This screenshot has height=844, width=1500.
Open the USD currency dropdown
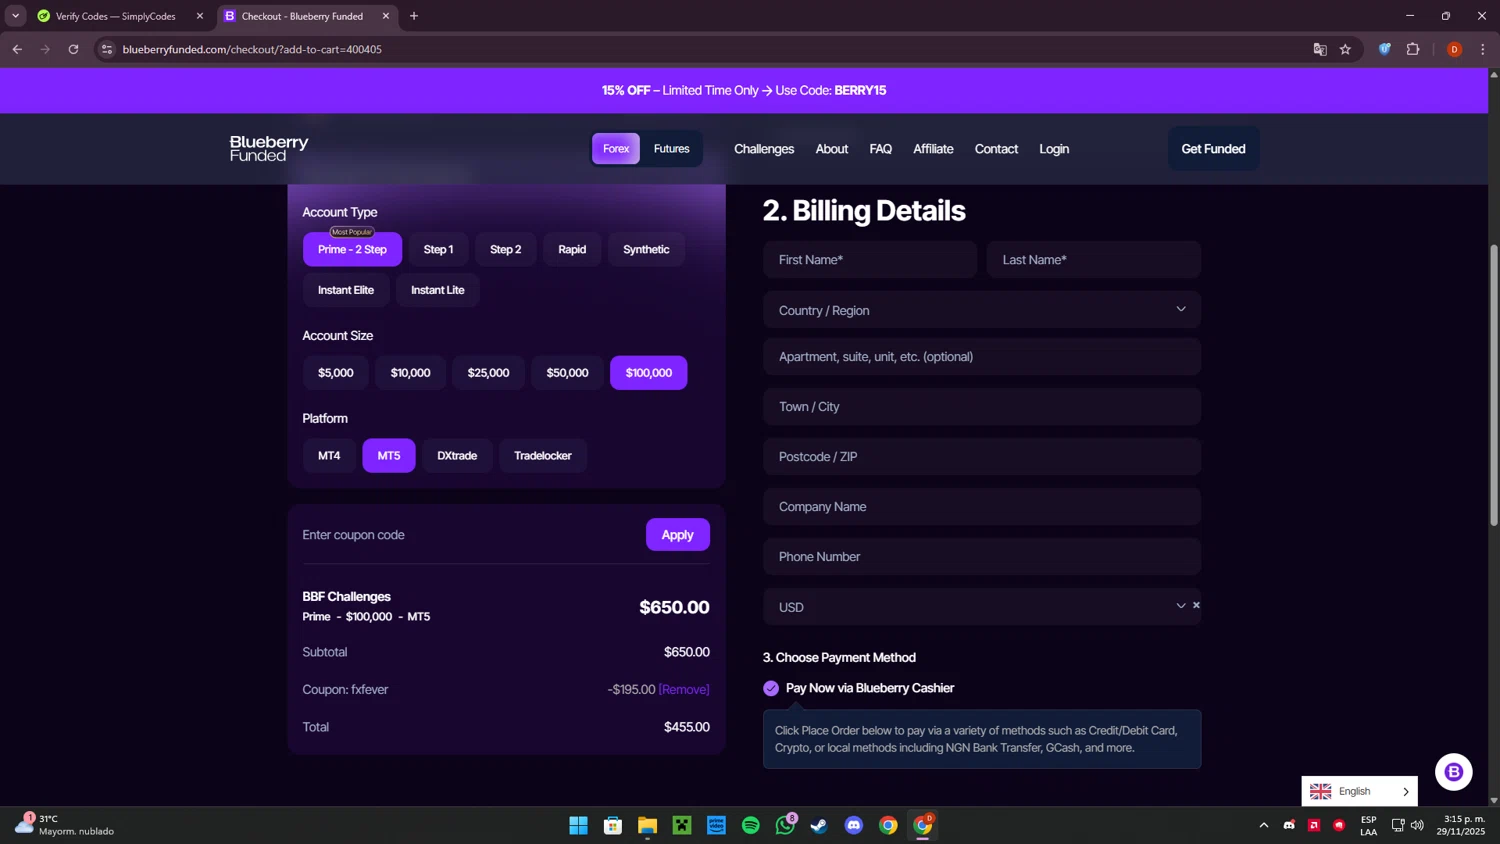982,607
